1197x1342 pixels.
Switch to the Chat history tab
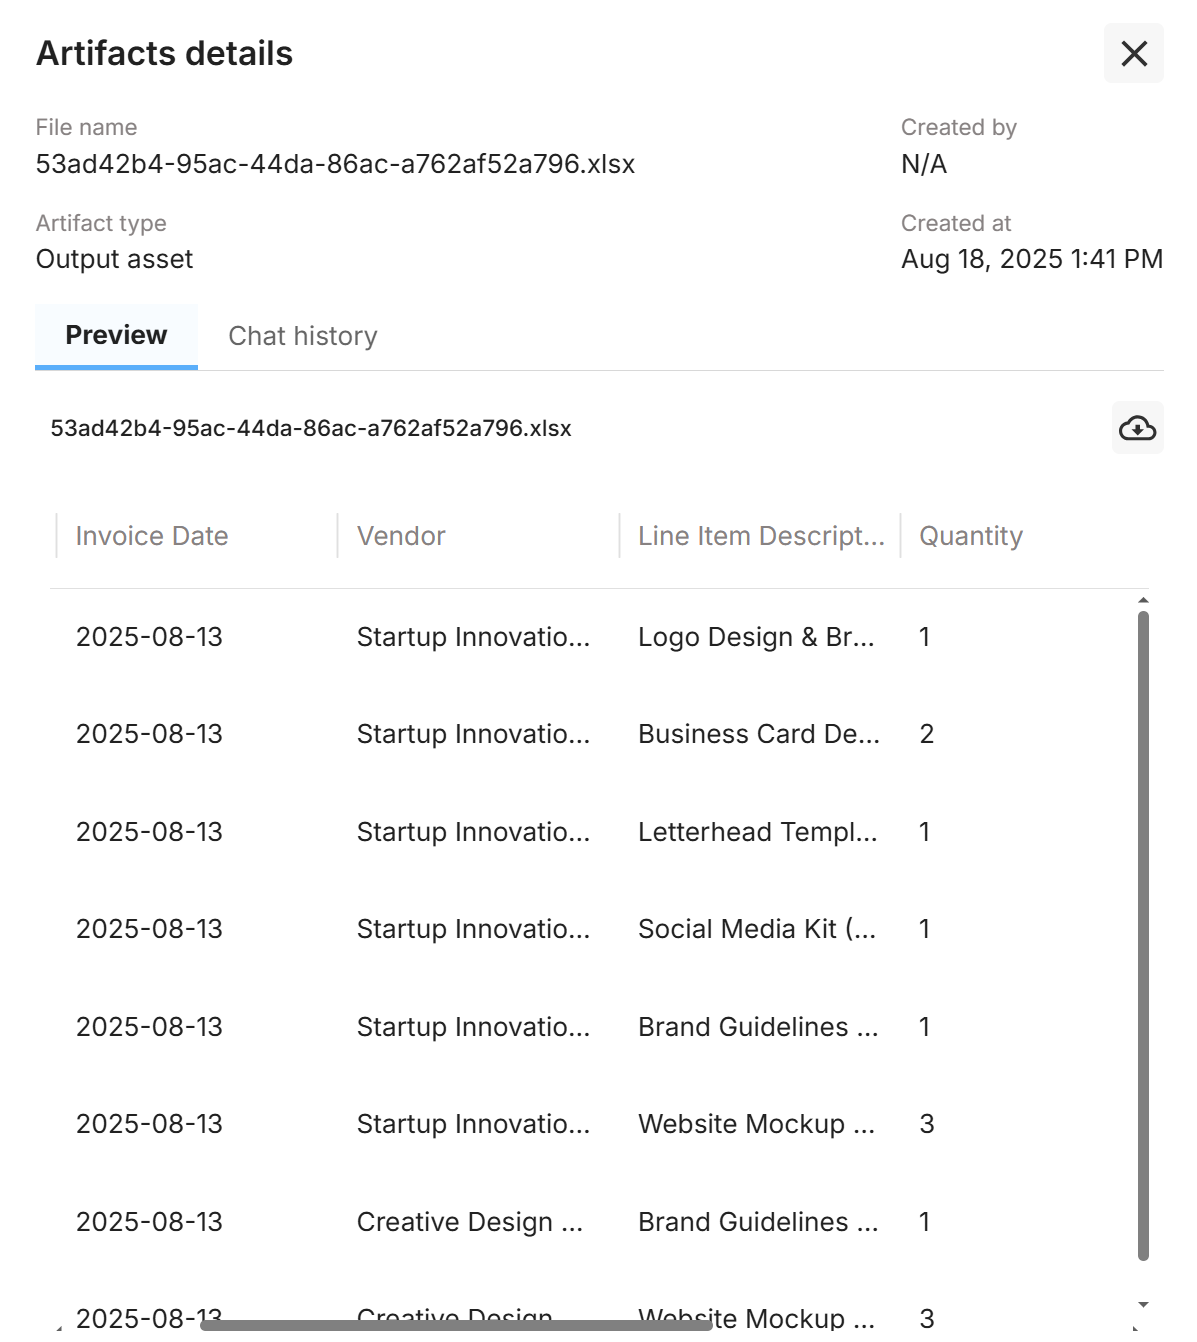pos(302,336)
